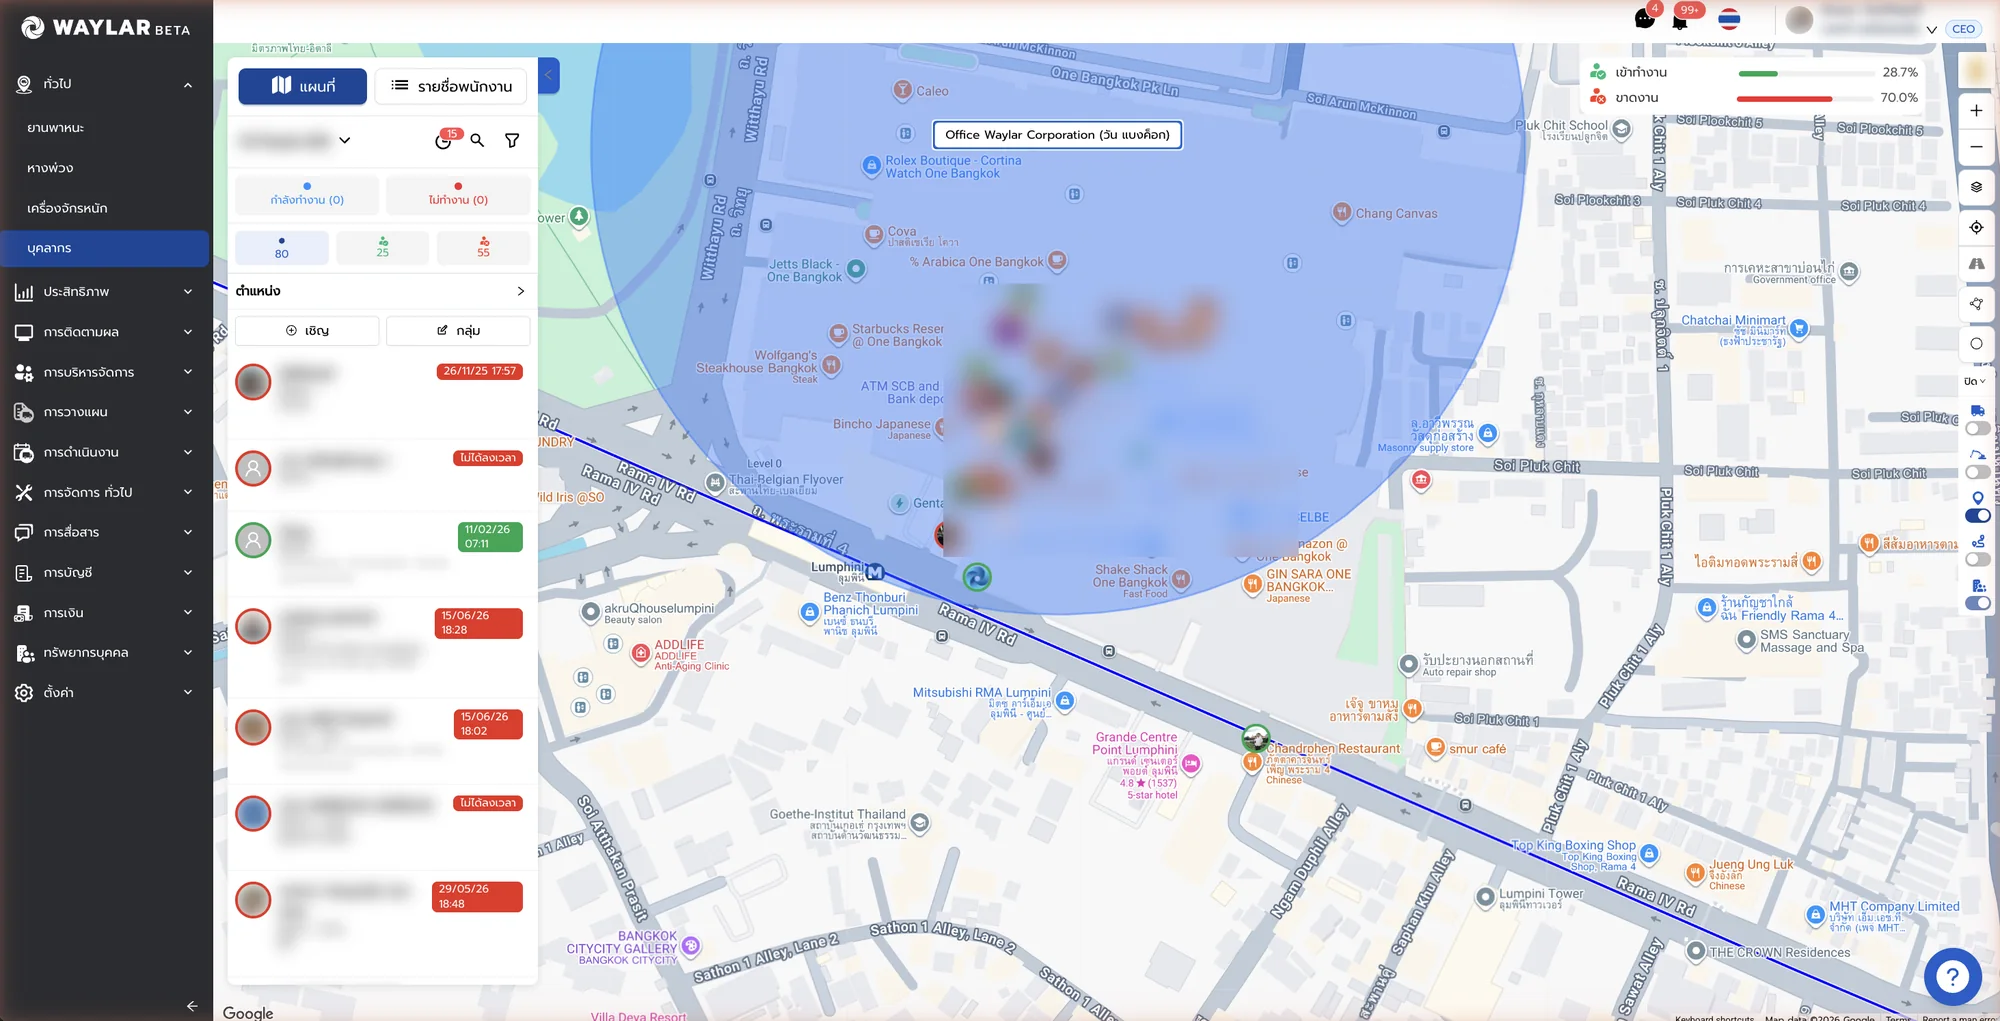Filter personnel by not working status (0)
Image resolution: width=2000 pixels, height=1021 pixels.
pyautogui.click(x=458, y=194)
